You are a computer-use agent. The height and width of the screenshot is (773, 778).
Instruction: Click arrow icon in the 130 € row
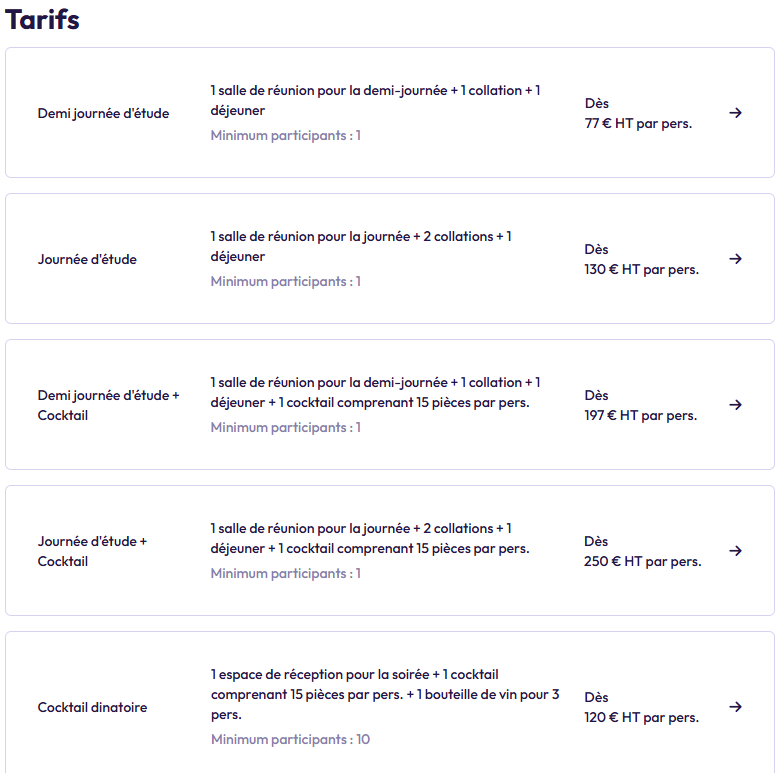tap(735, 259)
